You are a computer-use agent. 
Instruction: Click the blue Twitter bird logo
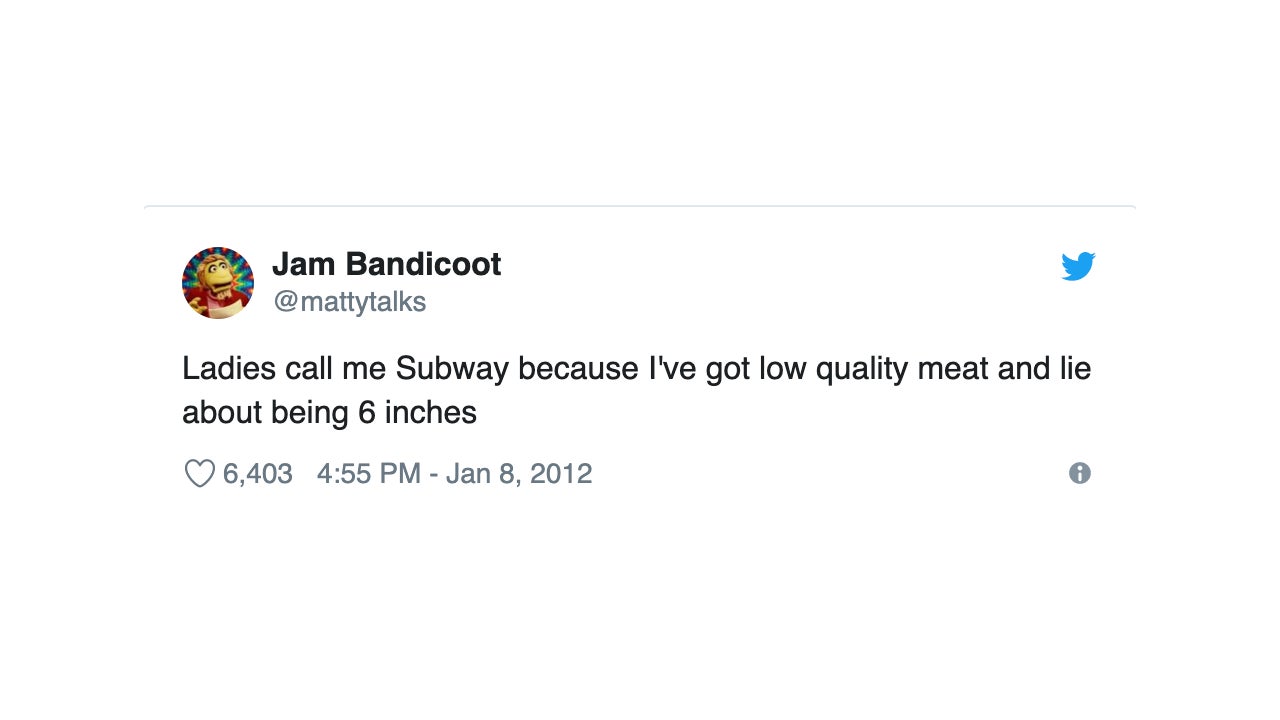(x=1078, y=267)
